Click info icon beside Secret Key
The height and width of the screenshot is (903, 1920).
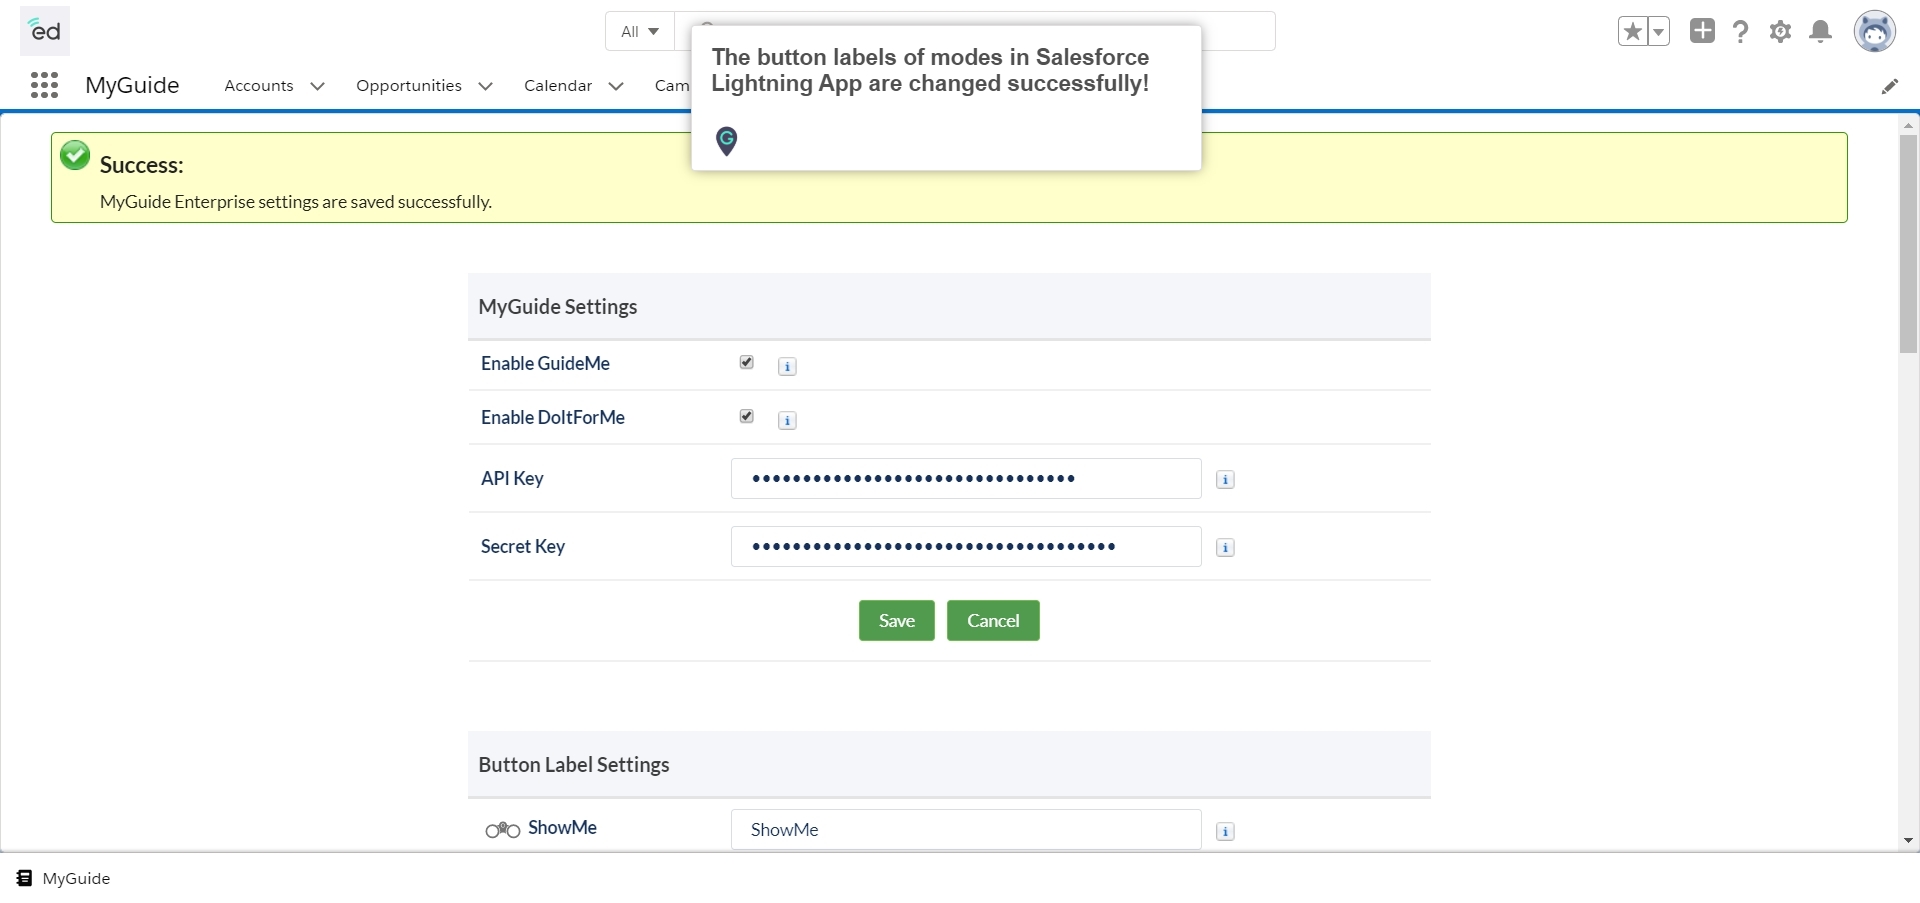click(x=1225, y=548)
